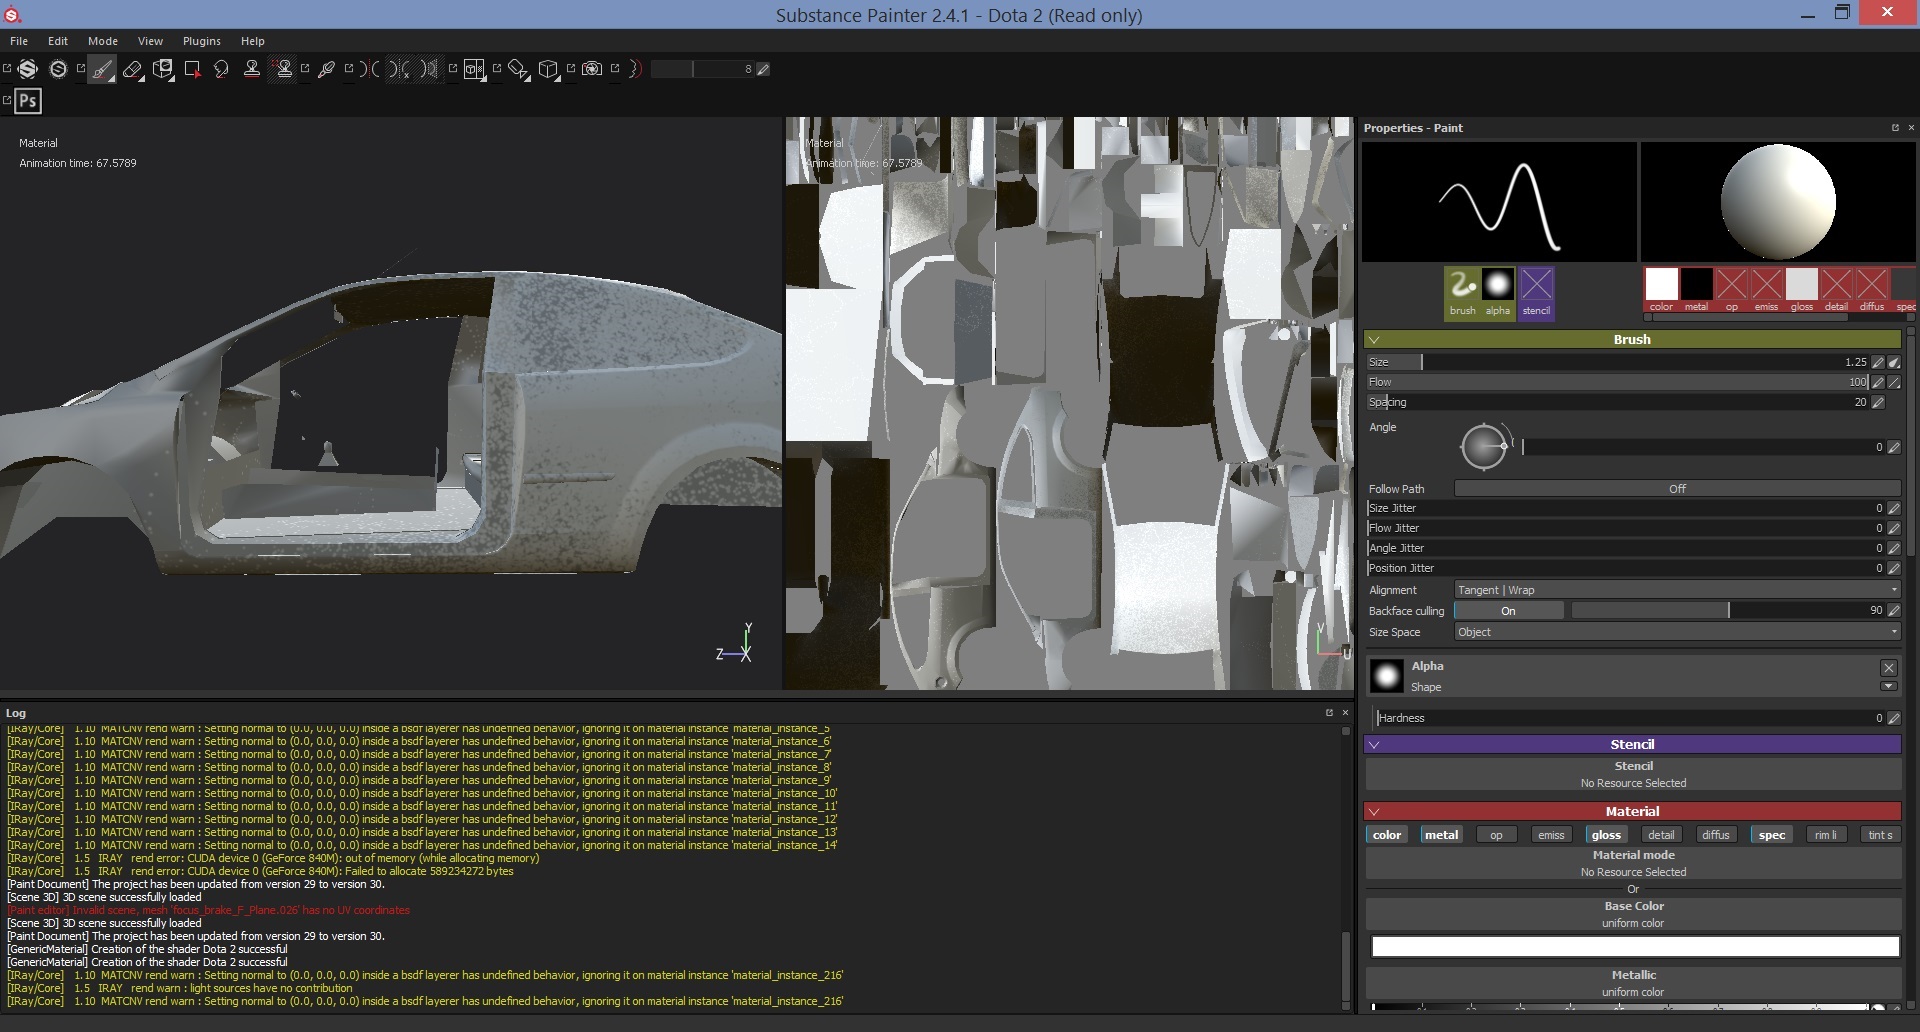Open the Alignment Tangent | Wrap dropdown
This screenshot has height=1032, width=1920.
pyautogui.click(x=1677, y=590)
